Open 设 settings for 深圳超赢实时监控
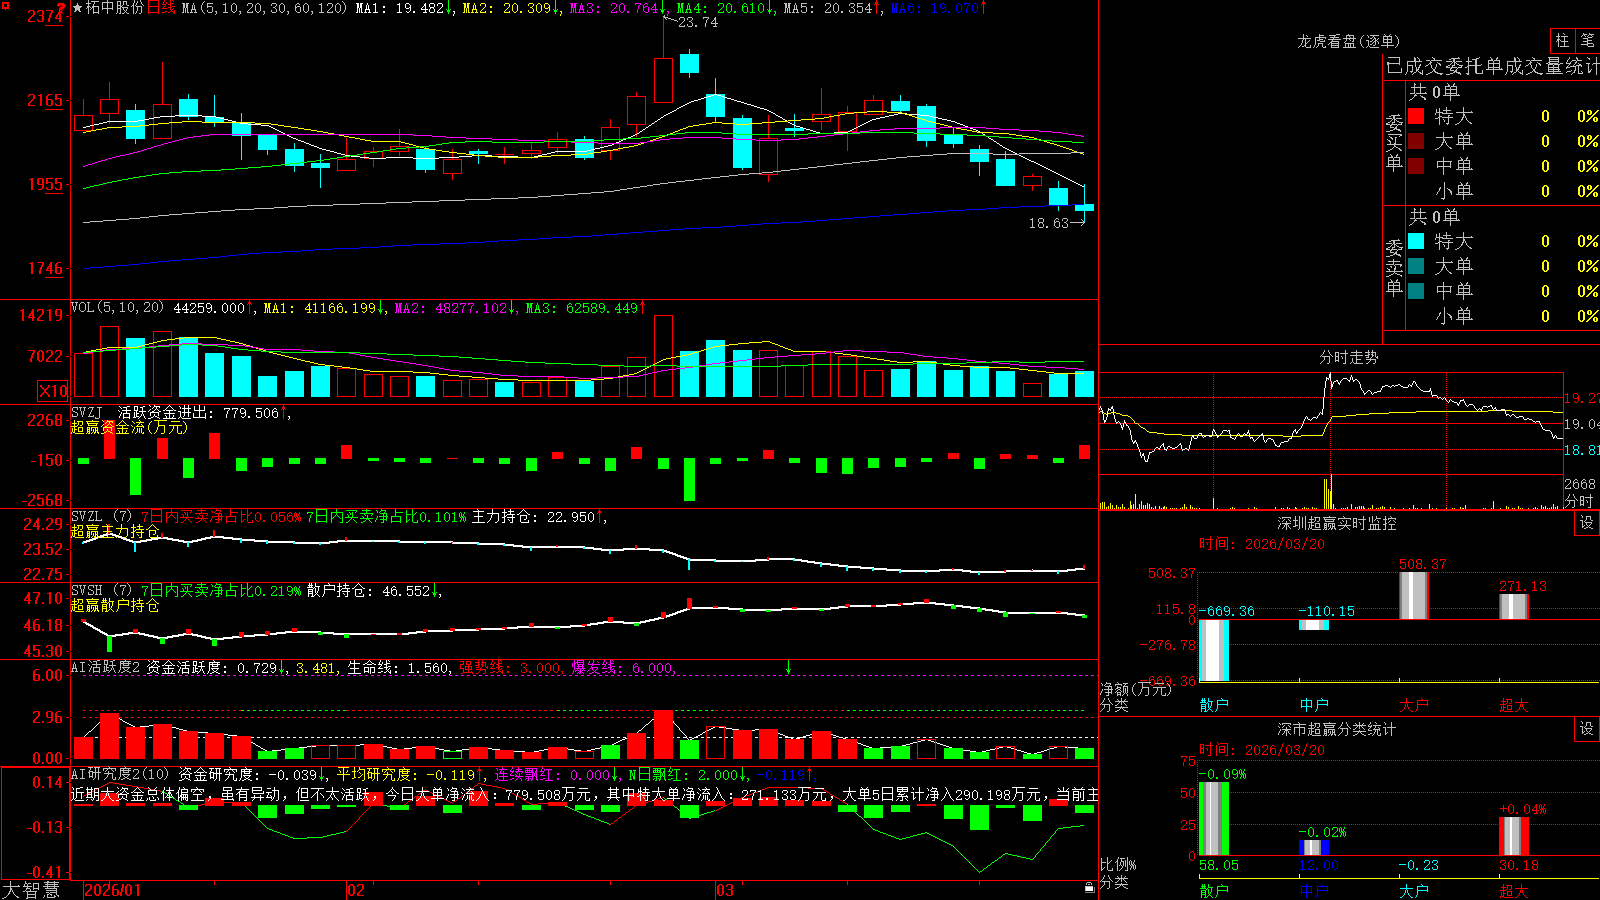 (x=1587, y=523)
